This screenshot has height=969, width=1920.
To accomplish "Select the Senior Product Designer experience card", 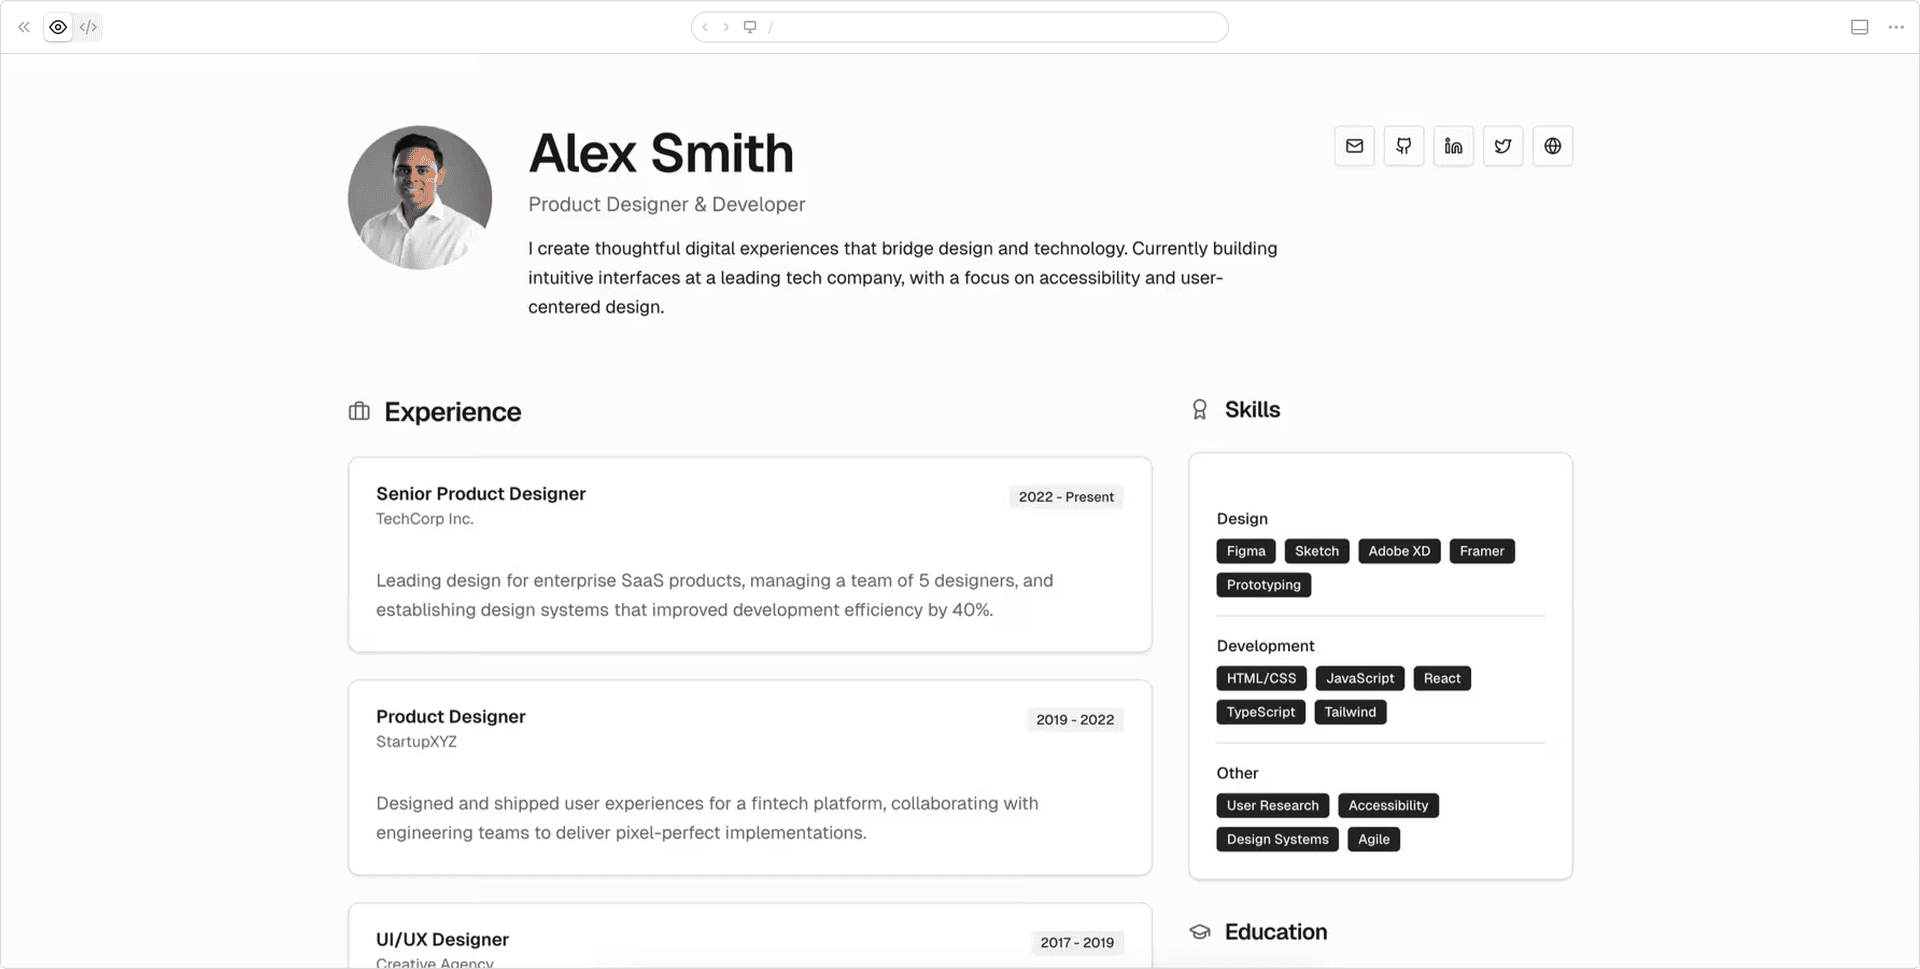I will tap(750, 554).
